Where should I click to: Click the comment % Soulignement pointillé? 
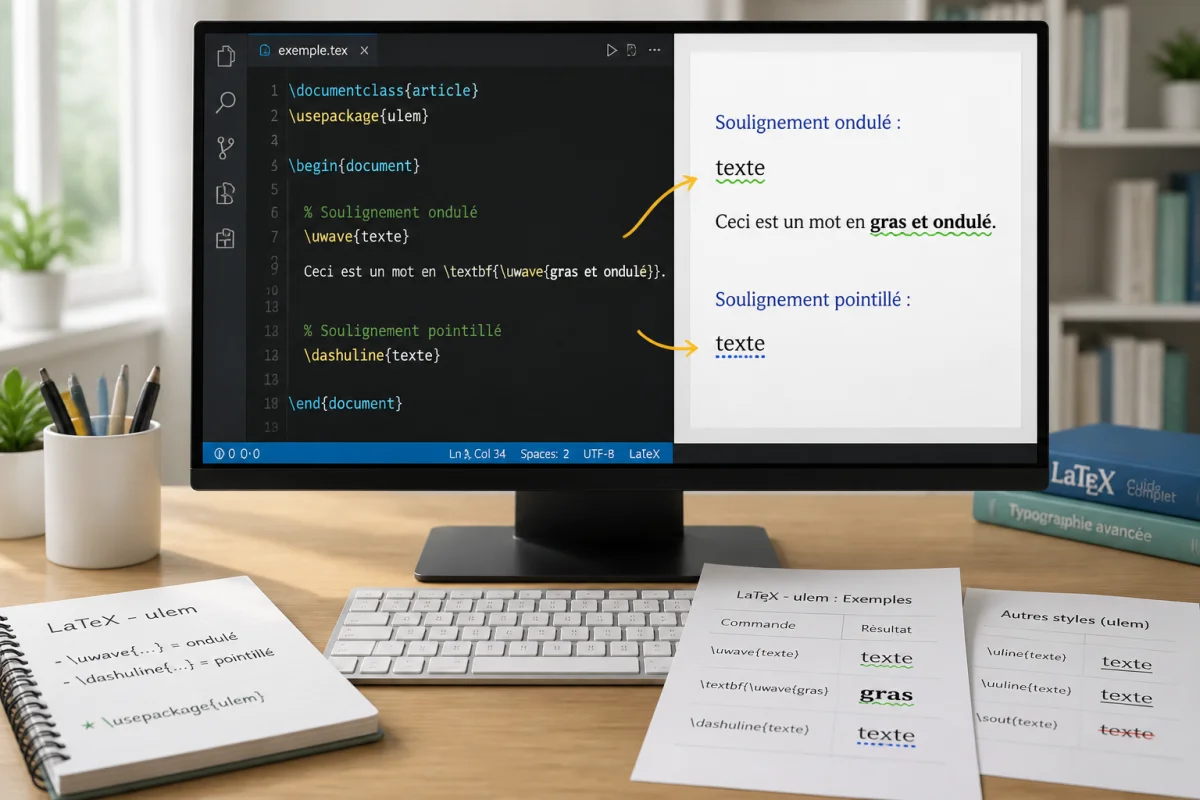point(403,330)
